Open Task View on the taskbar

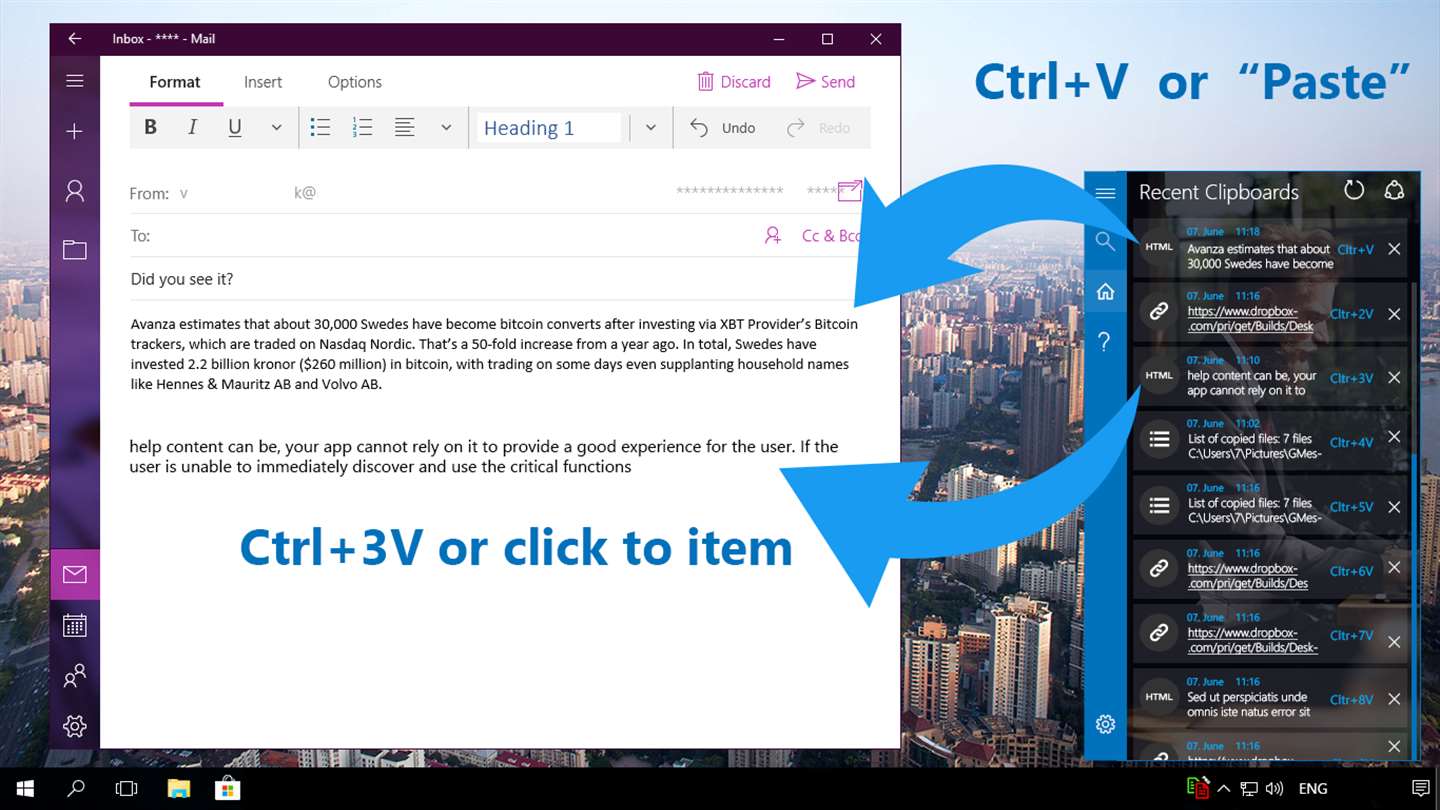tap(126, 789)
